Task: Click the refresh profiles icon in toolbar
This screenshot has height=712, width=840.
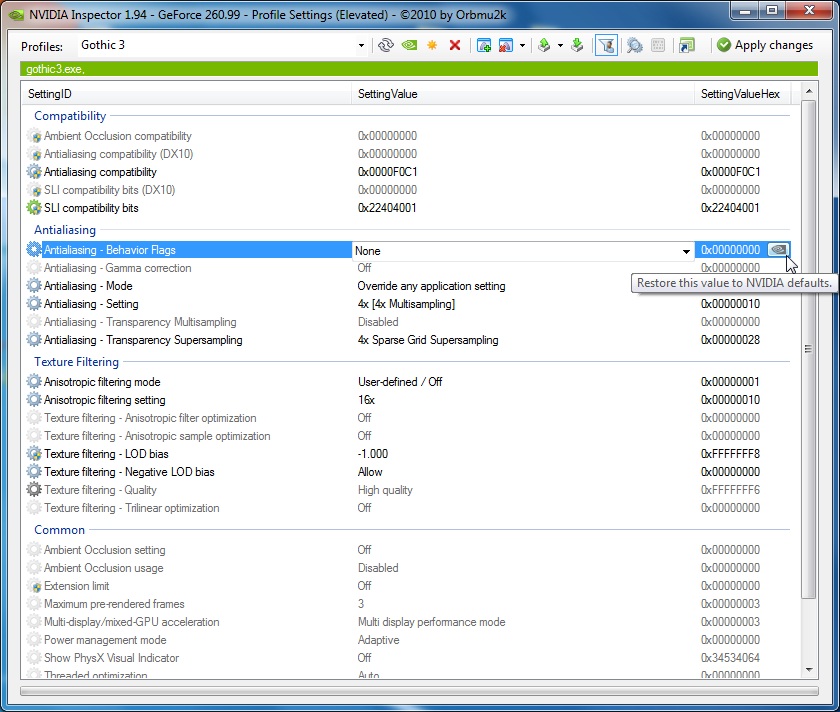Action: pyautogui.click(x=386, y=45)
